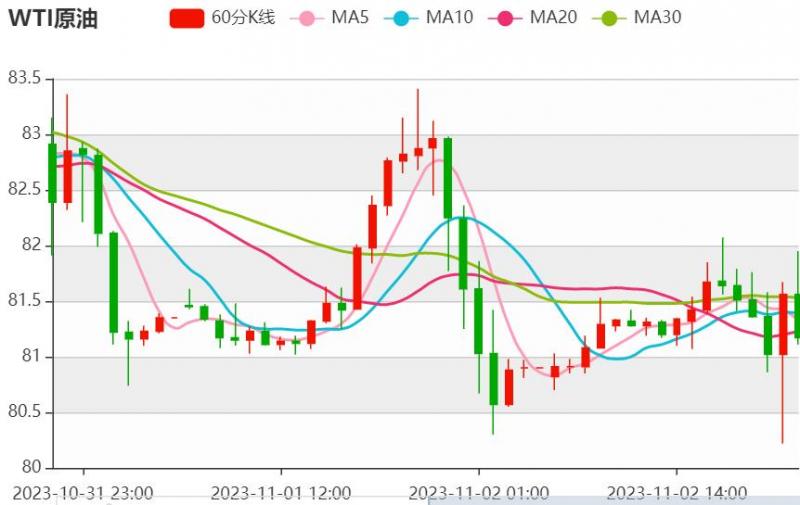Screen dimensions: 800x505
Task: Click the 83 y-axis label
Action: [31, 134]
